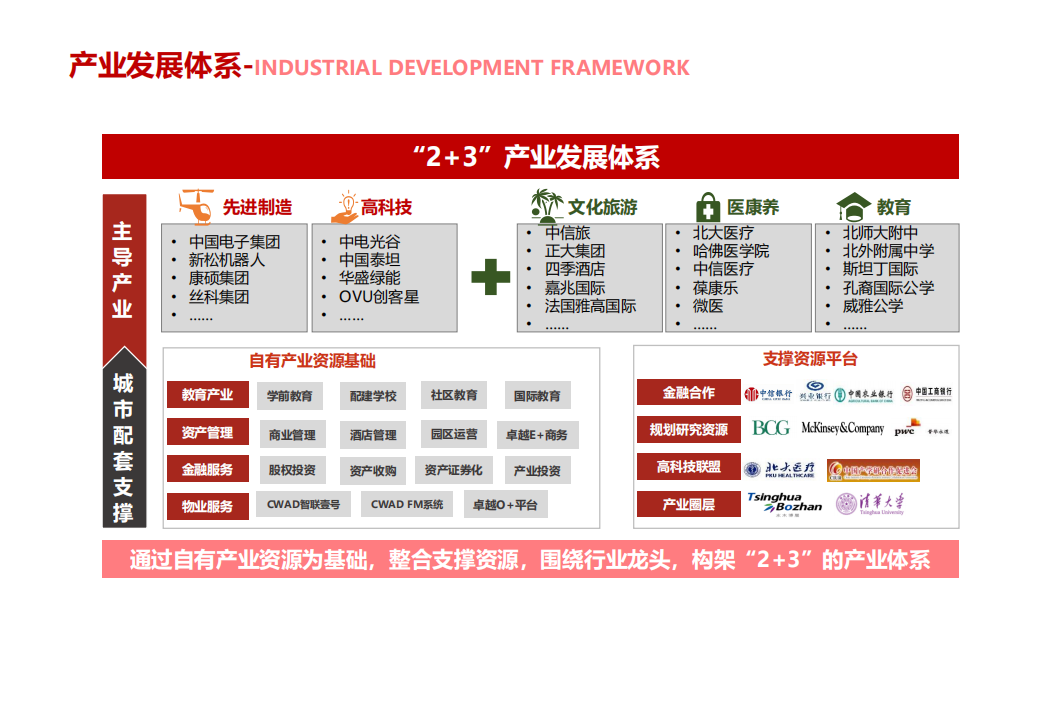1039x720 pixels.
Task: Select the 金融合作 red label
Action: [688, 392]
